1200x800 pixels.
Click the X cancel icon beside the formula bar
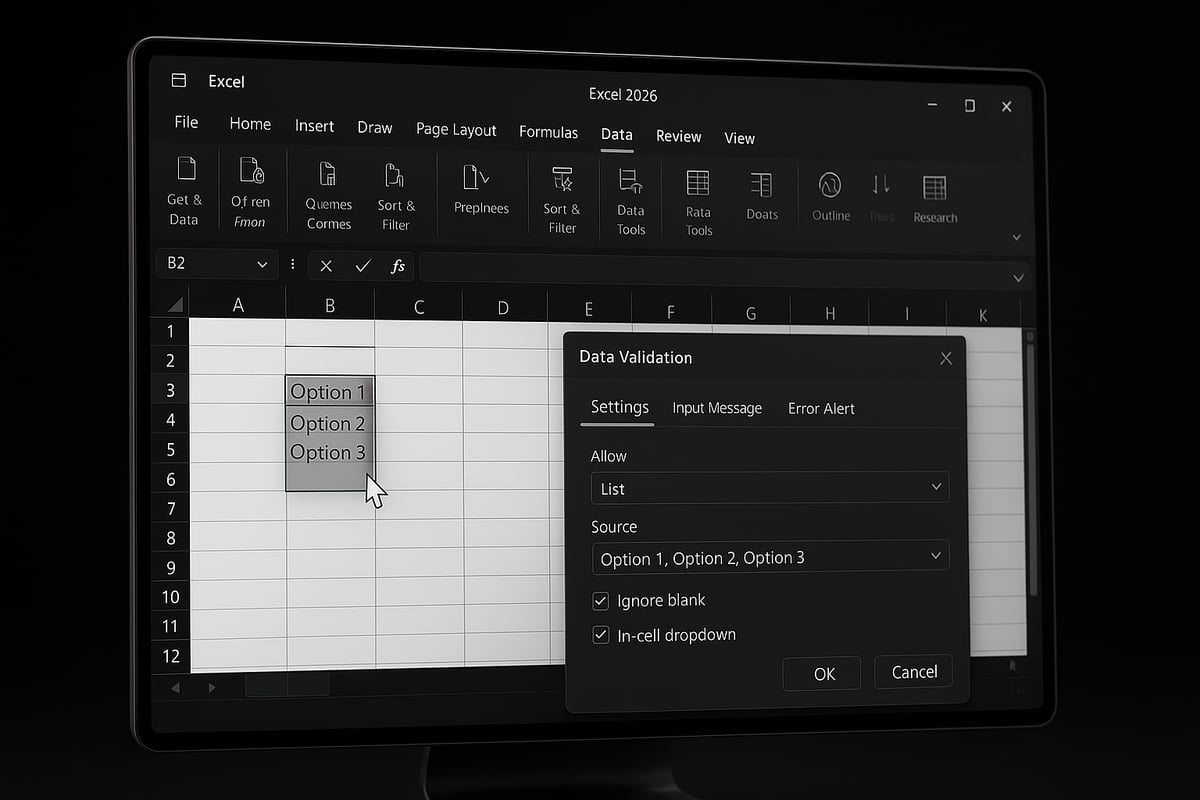[x=326, y=266]
